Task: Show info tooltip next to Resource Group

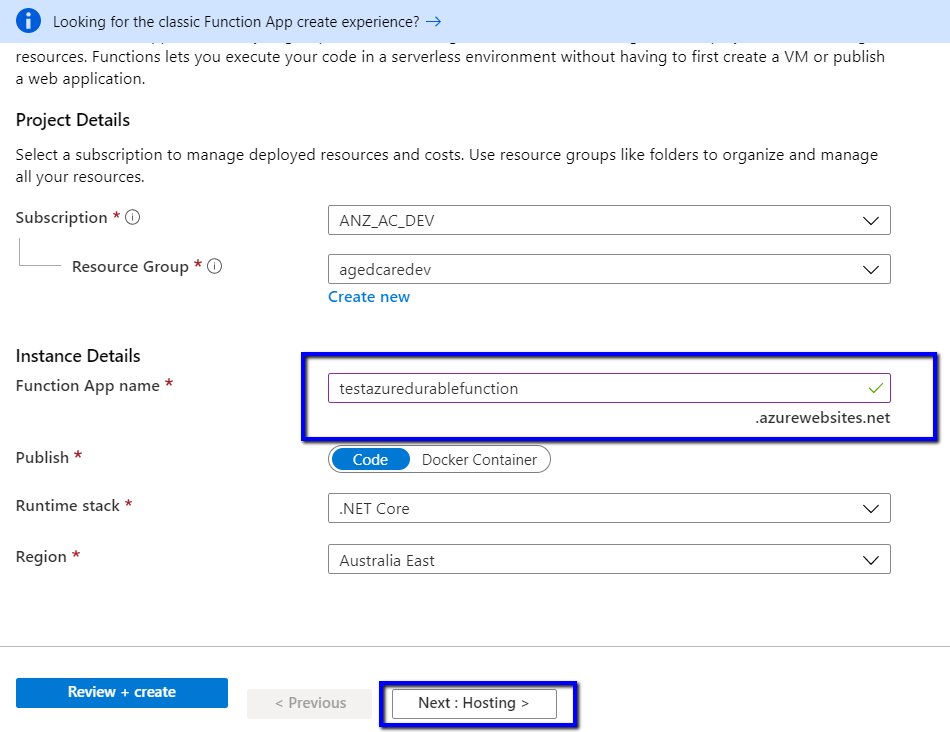Action: [214, 267]
